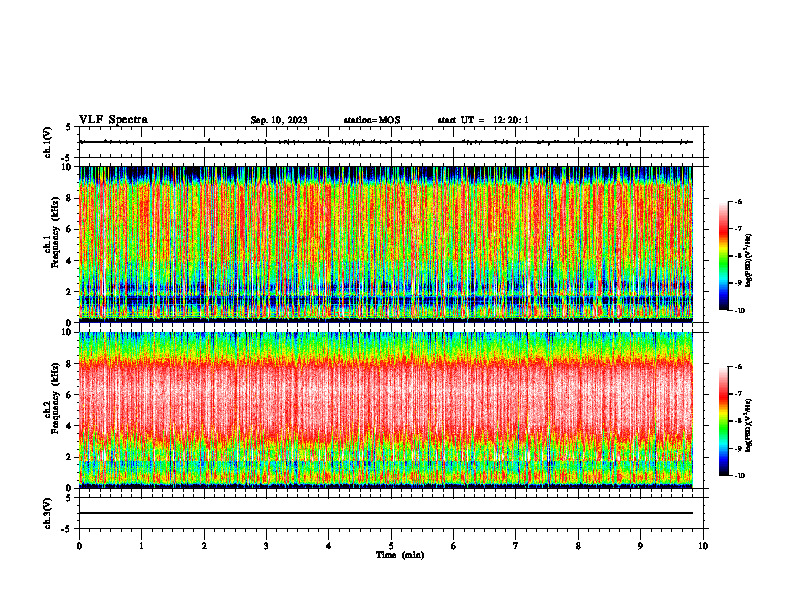Click the "ch.3(V)" axis label

click(48, 513)
